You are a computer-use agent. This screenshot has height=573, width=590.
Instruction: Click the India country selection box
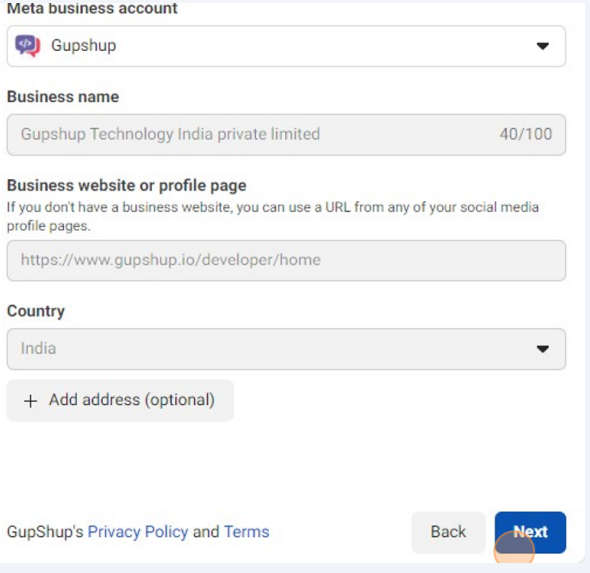pyautogui.click(x=286, y=349)
